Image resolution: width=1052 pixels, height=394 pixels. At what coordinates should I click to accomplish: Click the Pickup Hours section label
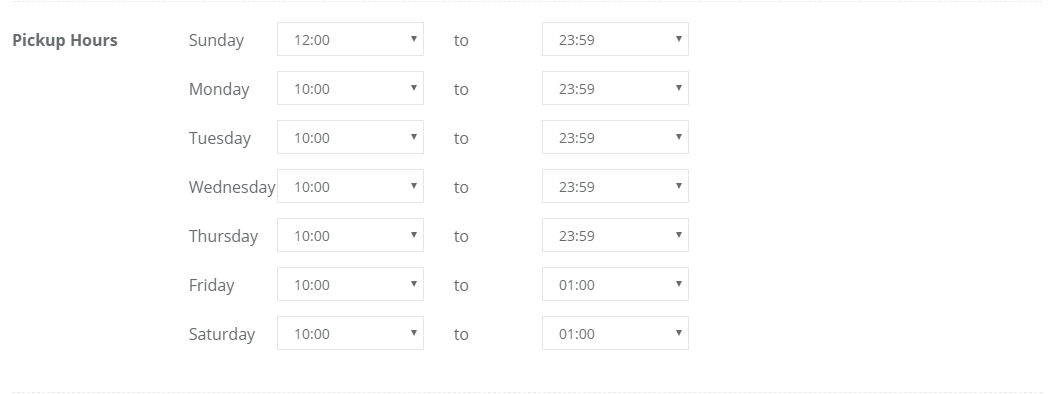(x=65, y=40)
